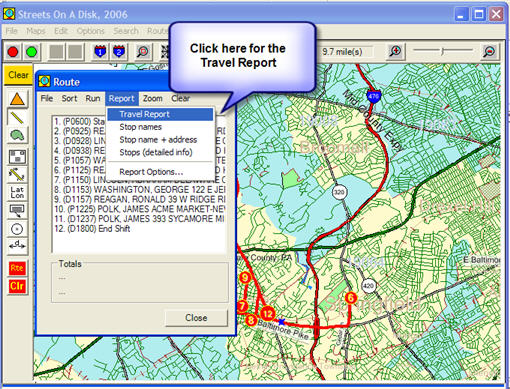The height and width of the screenshot is (389, 510).
Task: Choose the green area shape tool
Action: (17, 135)
